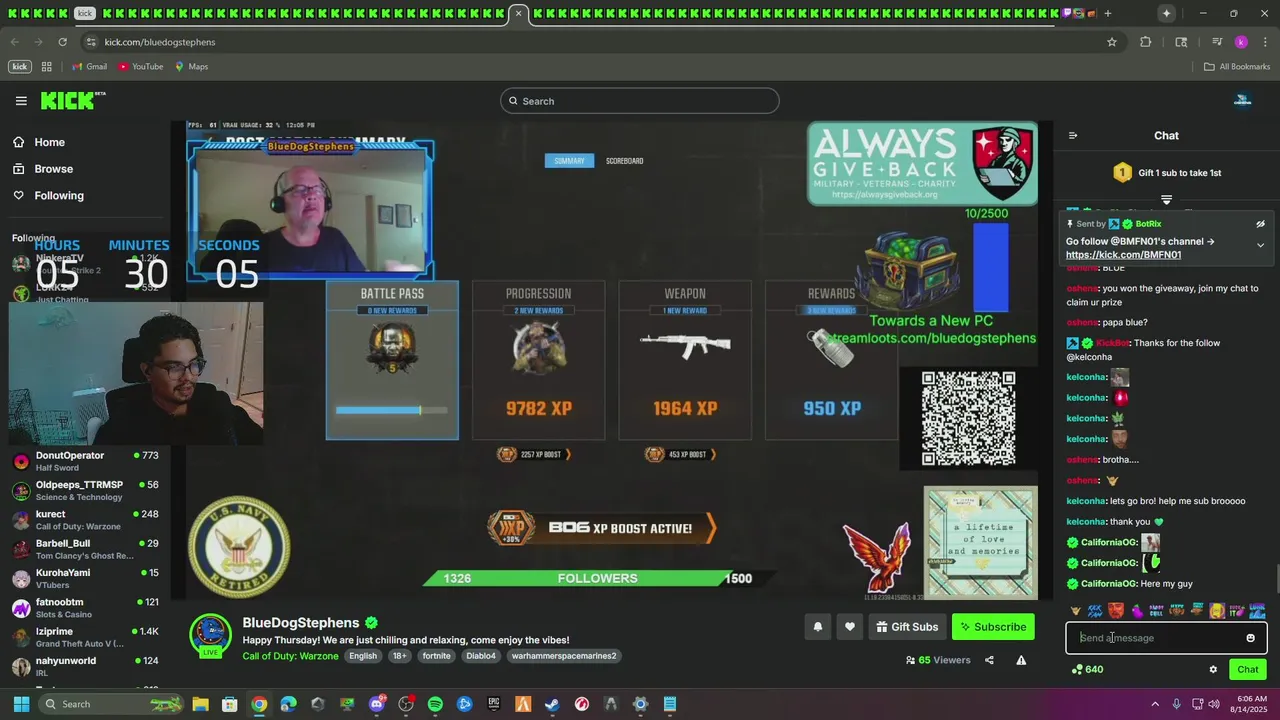Image resolution: width=1280 pixels, height=720 pixels.
Task: Open the Chrome apps grid icon in bookmarks bar
Action: 46,67
